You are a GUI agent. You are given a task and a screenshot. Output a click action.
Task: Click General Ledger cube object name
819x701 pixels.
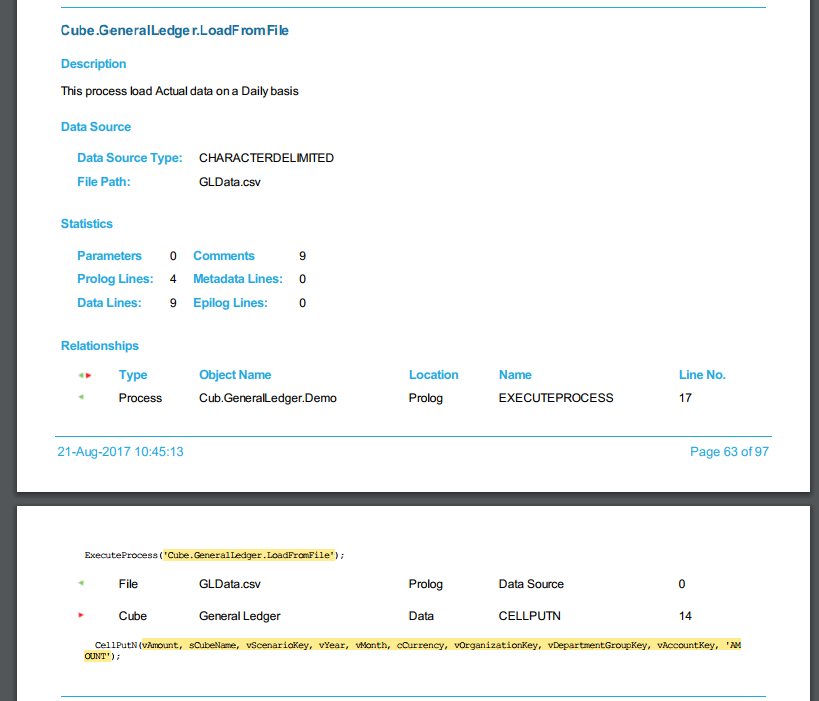pyautogui.click(x=240, y=616)
